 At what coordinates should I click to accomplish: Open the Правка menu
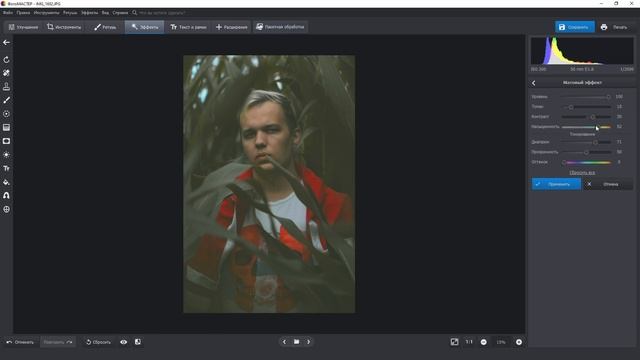(x=23, y=13)
